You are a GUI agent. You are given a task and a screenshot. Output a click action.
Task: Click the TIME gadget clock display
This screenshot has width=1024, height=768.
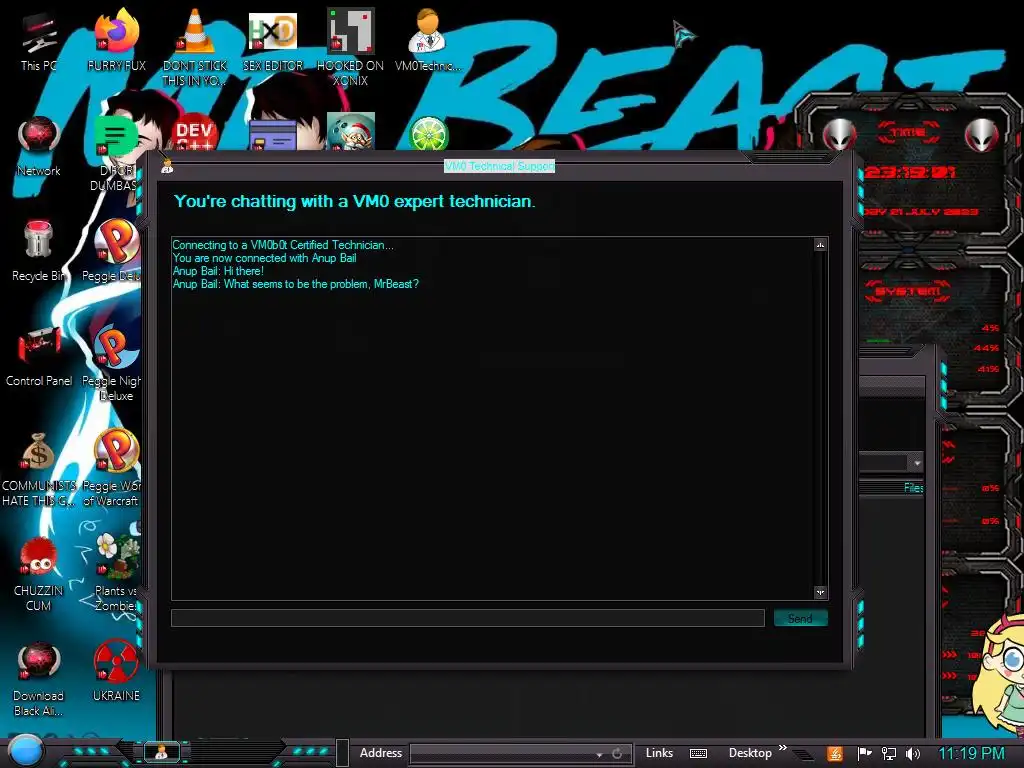[910, 172]
